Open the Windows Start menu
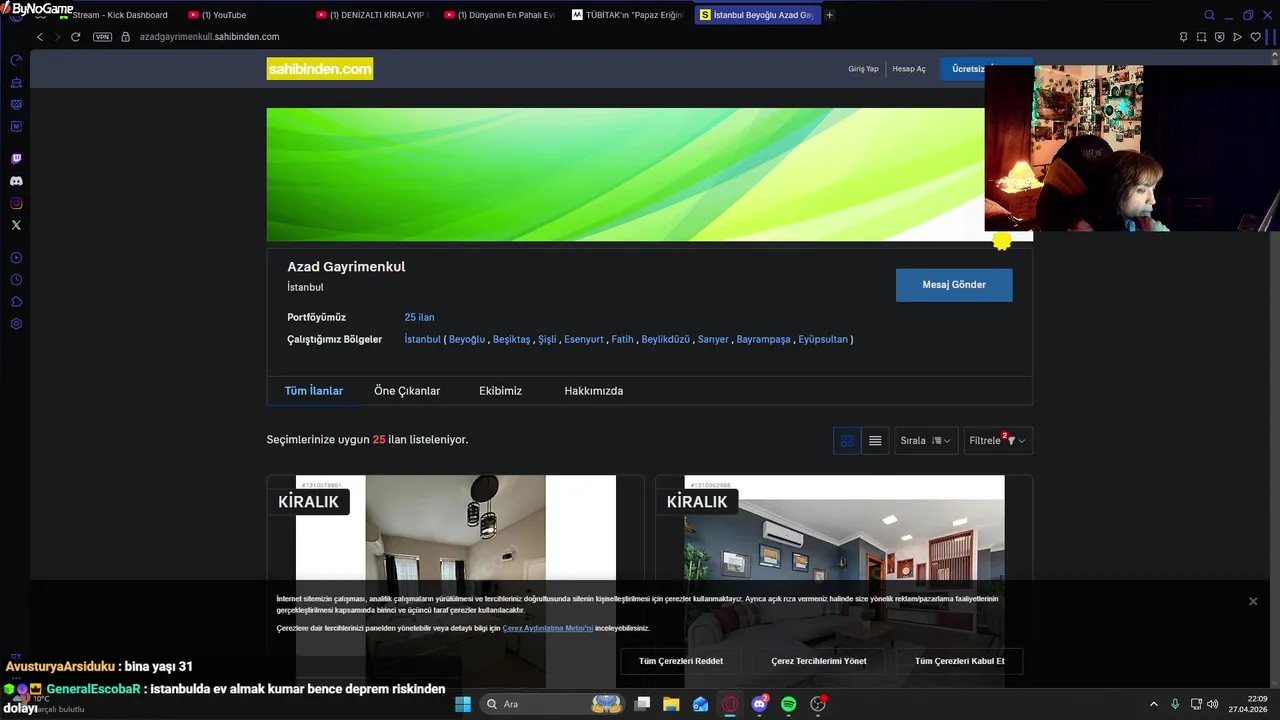Screen dimensions: 1280x720 (463, 704)
